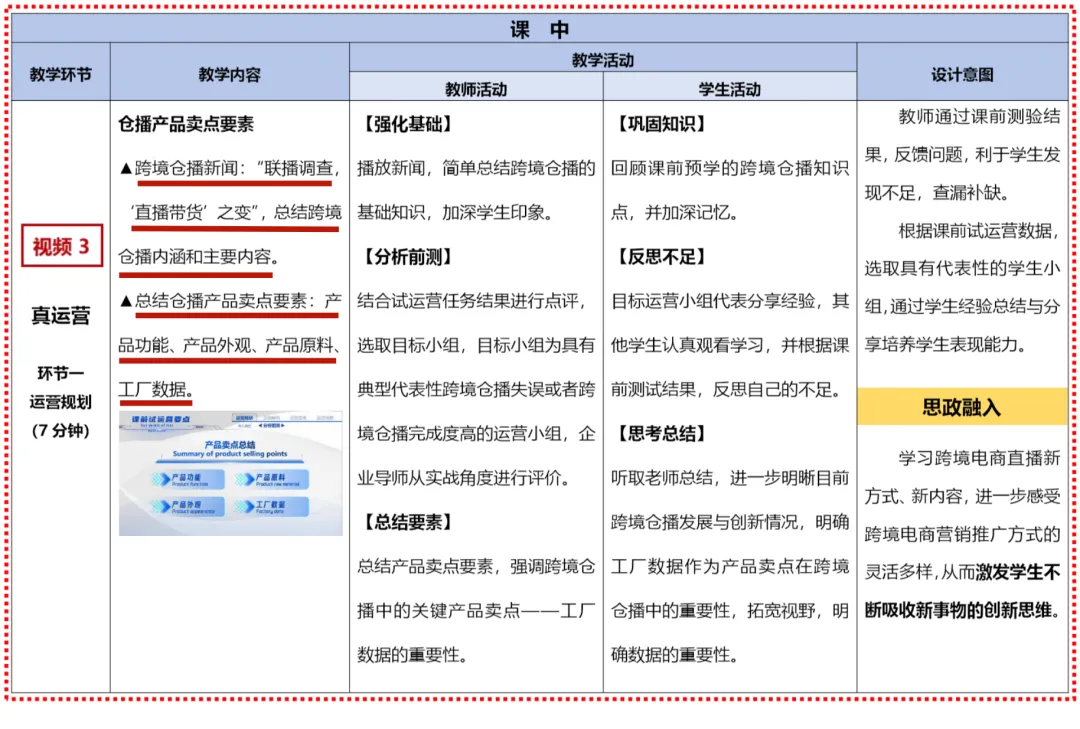Click underlined 工厂数据。 in teaching content
Viewport: 1080px width, 729px height.
(156, 389)
